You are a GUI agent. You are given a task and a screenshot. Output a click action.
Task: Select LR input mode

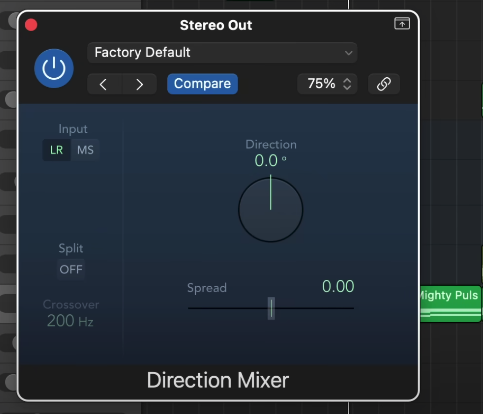(x=56, y=150)
